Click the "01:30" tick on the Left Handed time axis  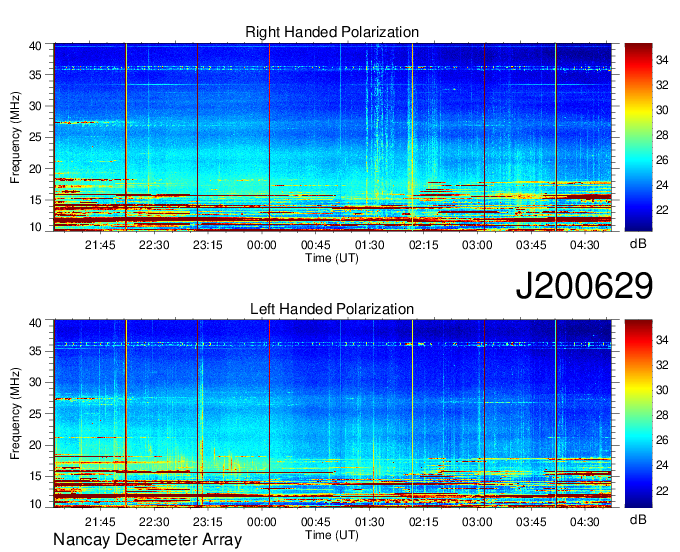(x=369, y=522)
